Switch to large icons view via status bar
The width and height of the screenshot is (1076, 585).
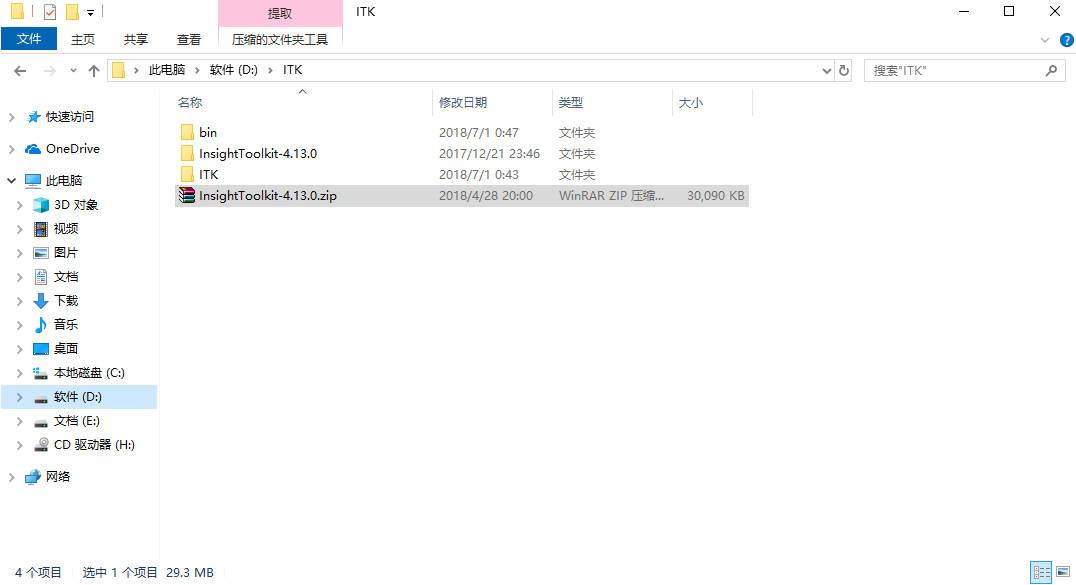pos(1063,572)
